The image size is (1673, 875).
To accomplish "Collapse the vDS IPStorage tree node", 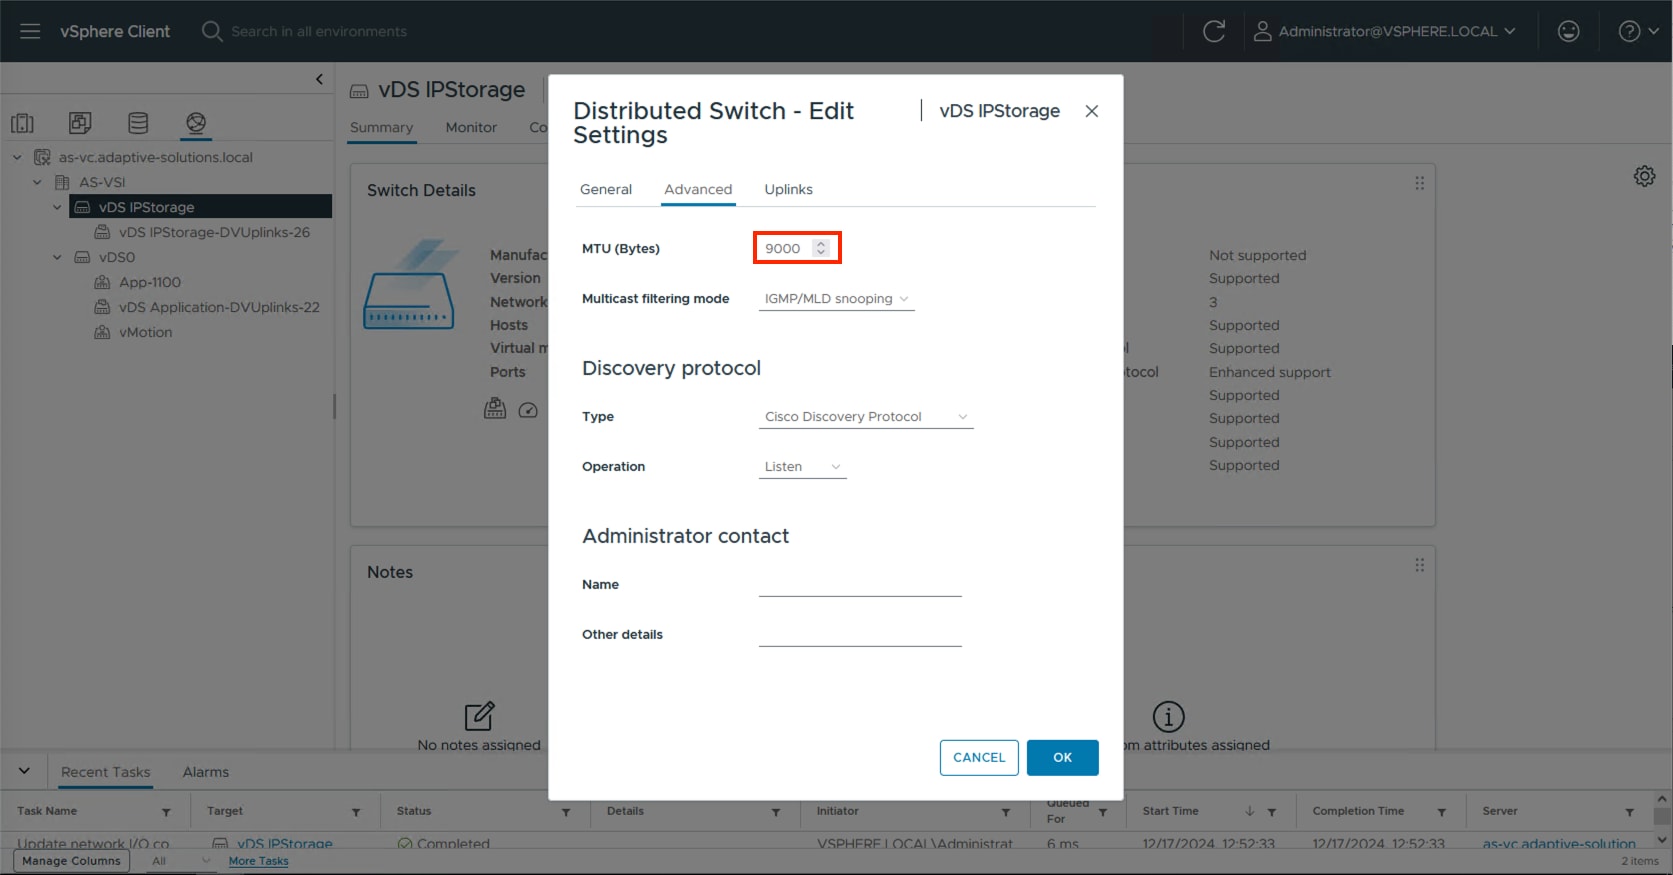I will point(57,207).
